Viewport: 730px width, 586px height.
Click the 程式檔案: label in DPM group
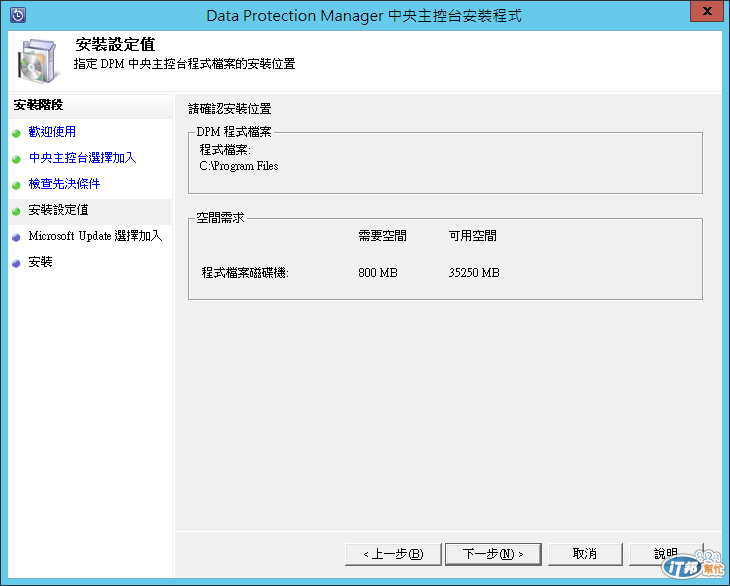click(x=225, y=150)
